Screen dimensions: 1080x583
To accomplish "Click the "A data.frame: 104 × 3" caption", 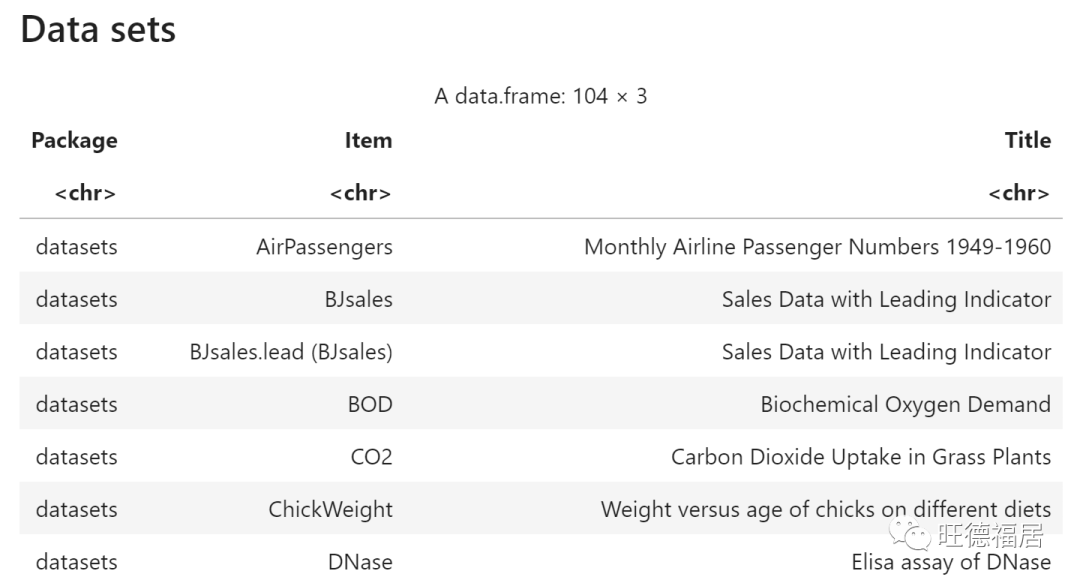I will click(x=540, y=96).
